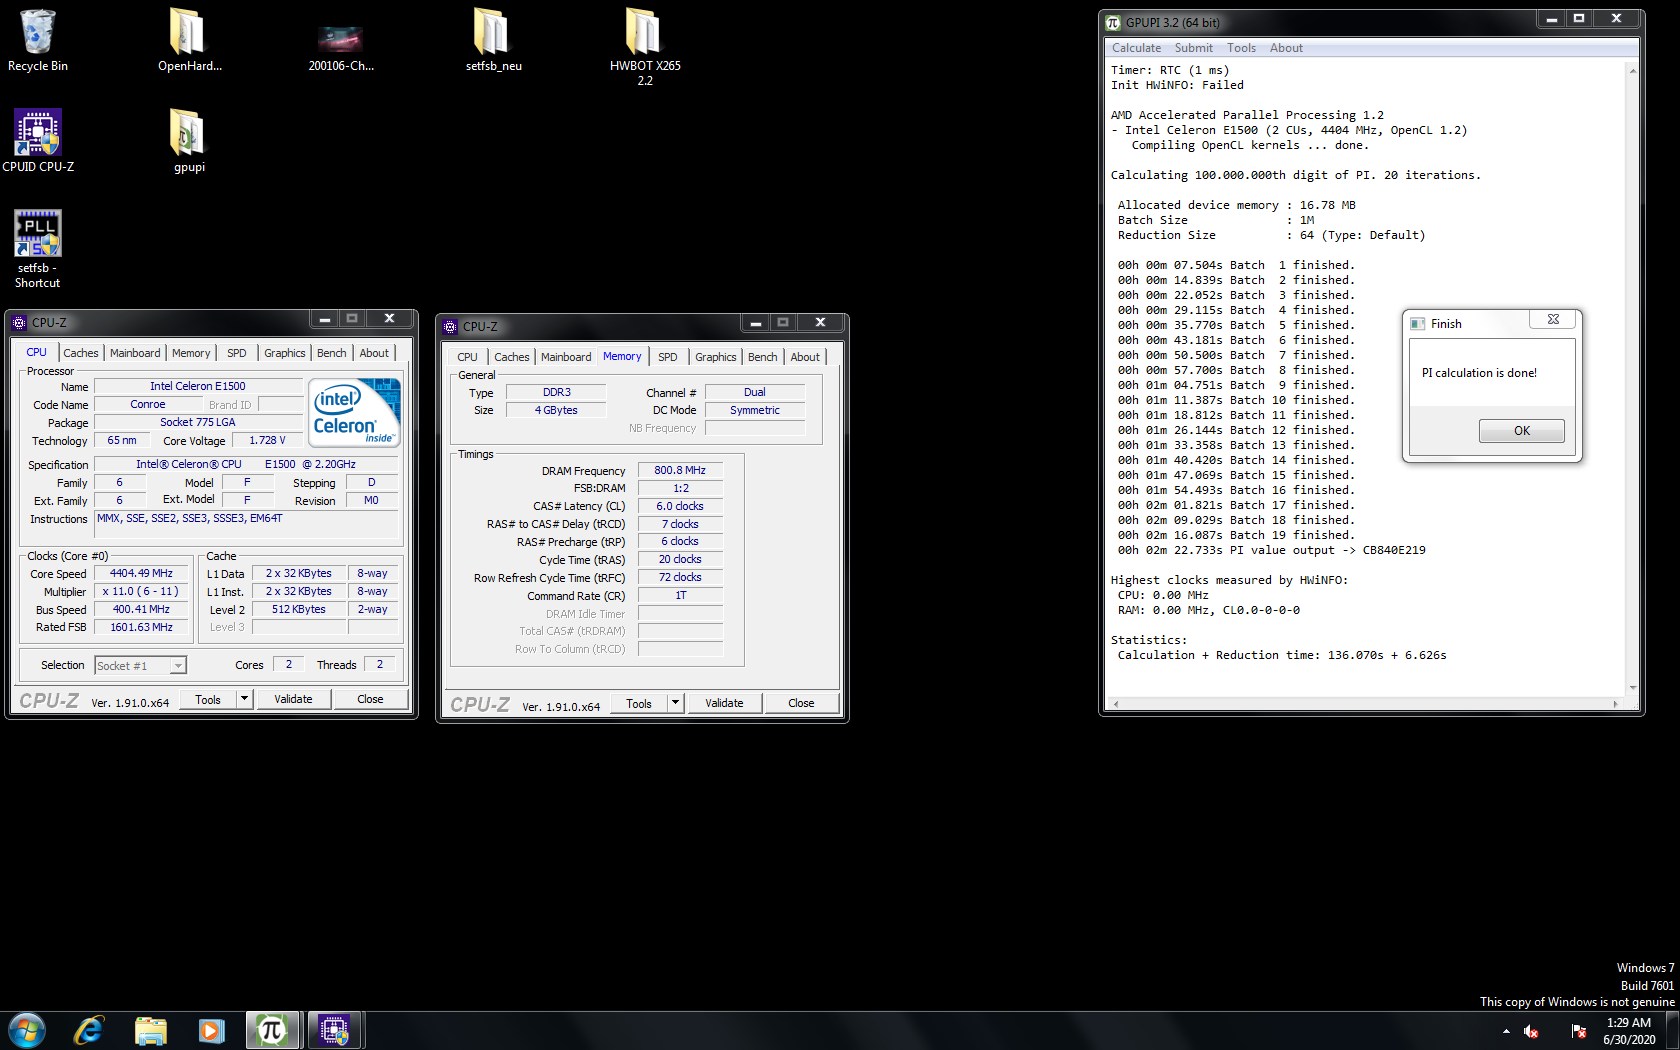
Task: Switch to CPU tab in Memory CPU-Z window
Action: coord(467,357)
